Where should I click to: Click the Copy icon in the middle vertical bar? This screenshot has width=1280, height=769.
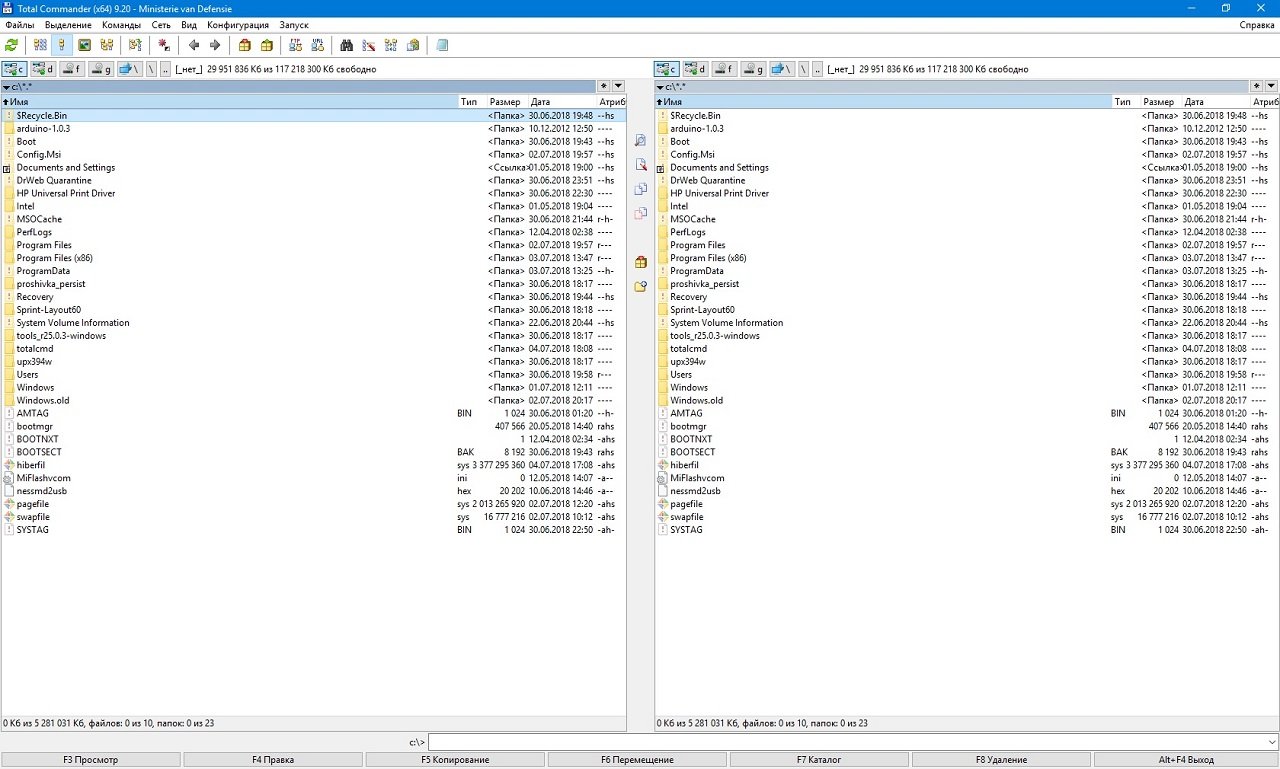coord(641,189)
